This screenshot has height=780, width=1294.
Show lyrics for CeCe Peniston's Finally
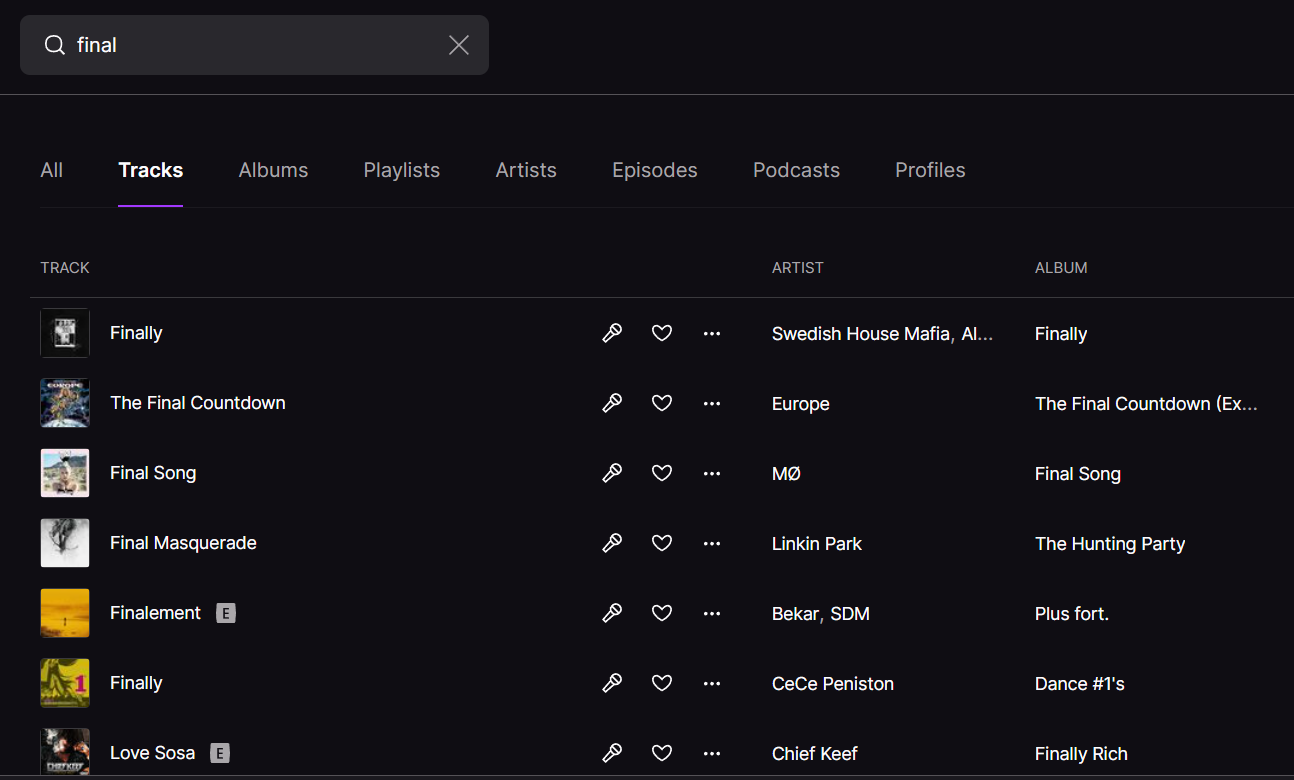point(612,683)
